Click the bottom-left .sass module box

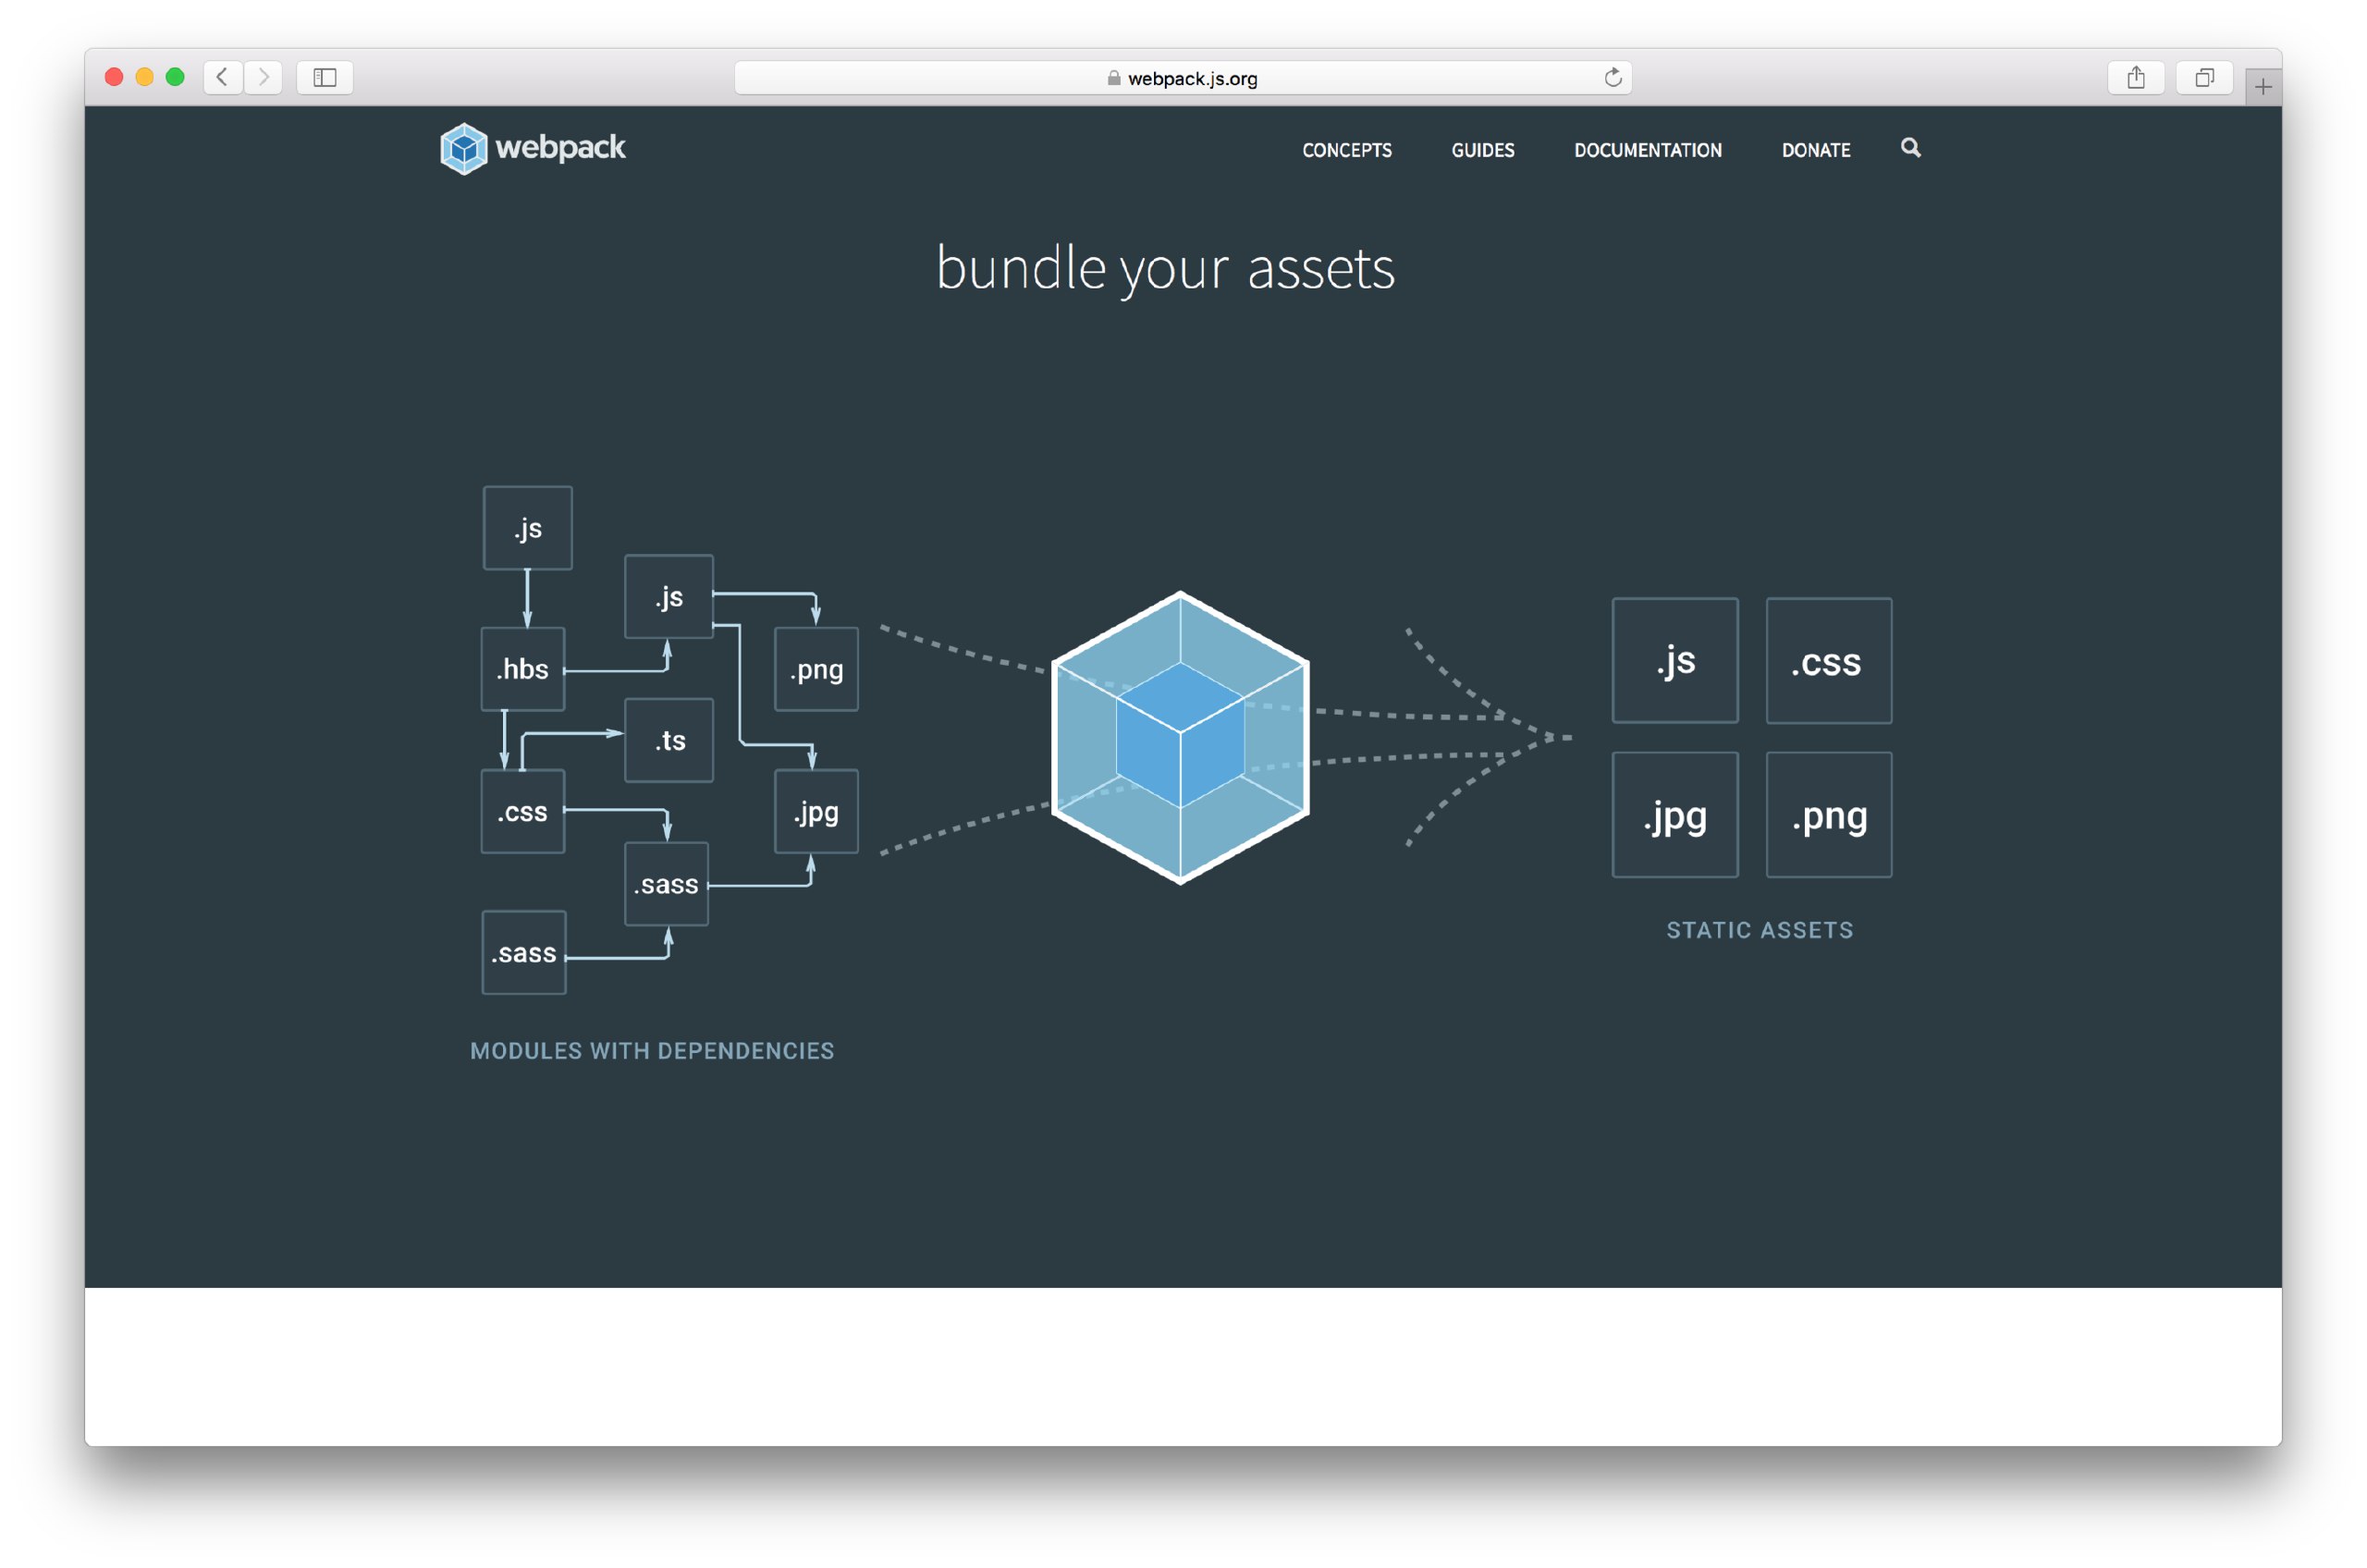(x=524, y=952)
